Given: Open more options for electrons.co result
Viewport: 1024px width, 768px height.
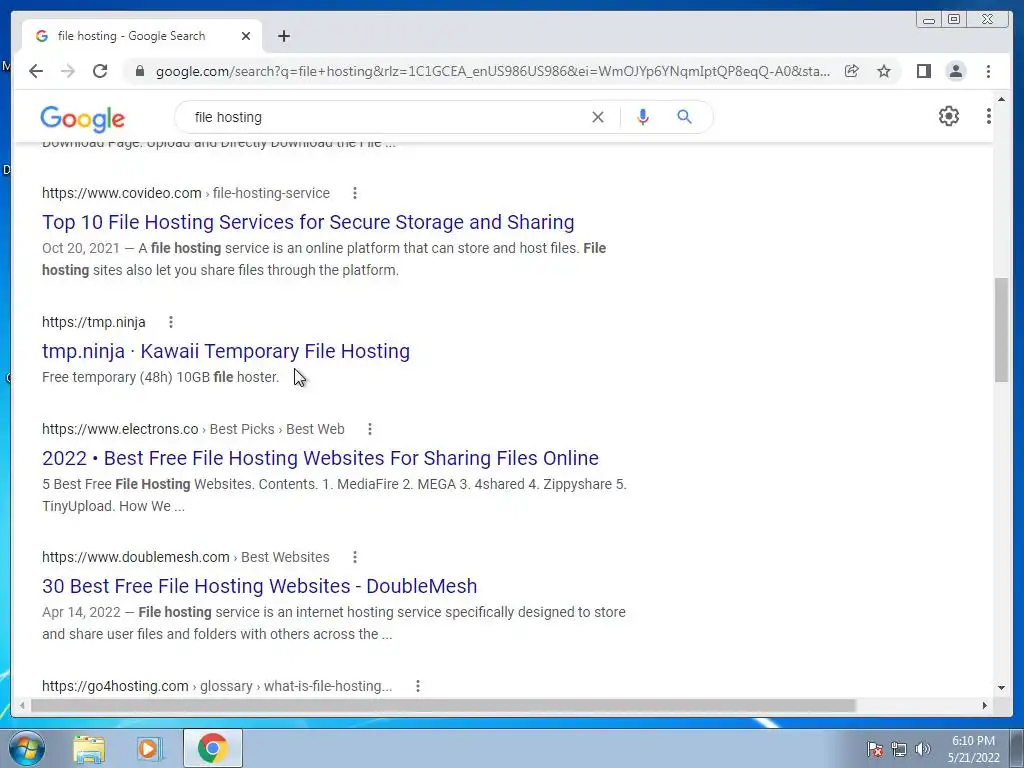Looking at the screenshot, I should pyautogui.click(x=370, y=429).
